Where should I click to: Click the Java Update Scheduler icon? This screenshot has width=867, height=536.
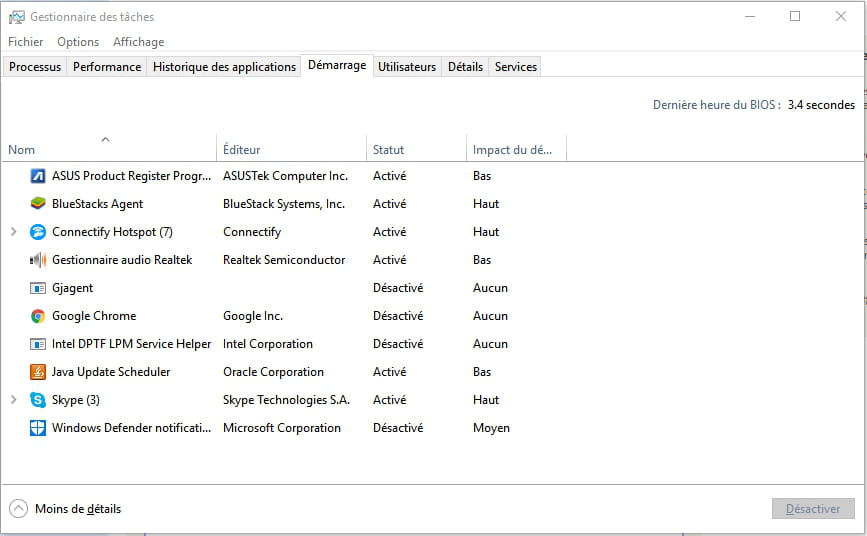tap(38, 372)
